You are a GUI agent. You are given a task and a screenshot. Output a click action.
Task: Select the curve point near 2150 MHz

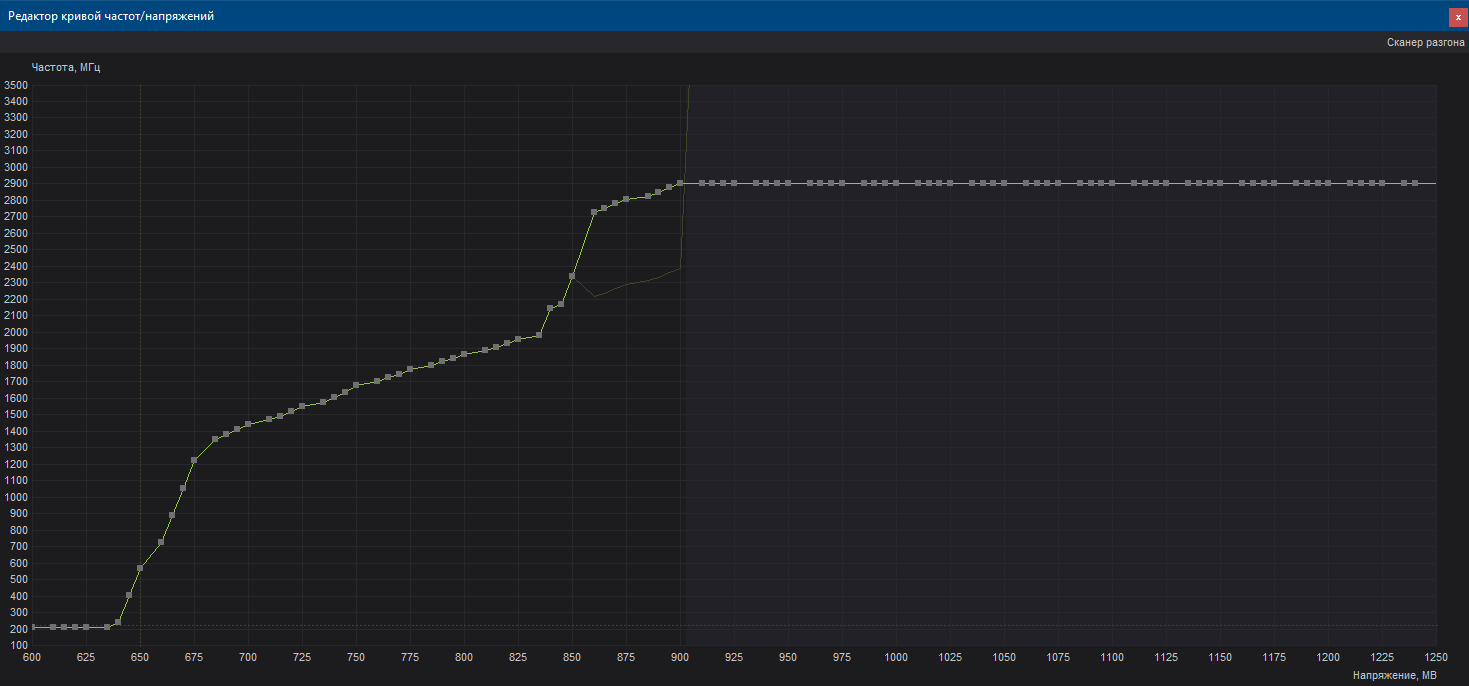click(550, 308)
